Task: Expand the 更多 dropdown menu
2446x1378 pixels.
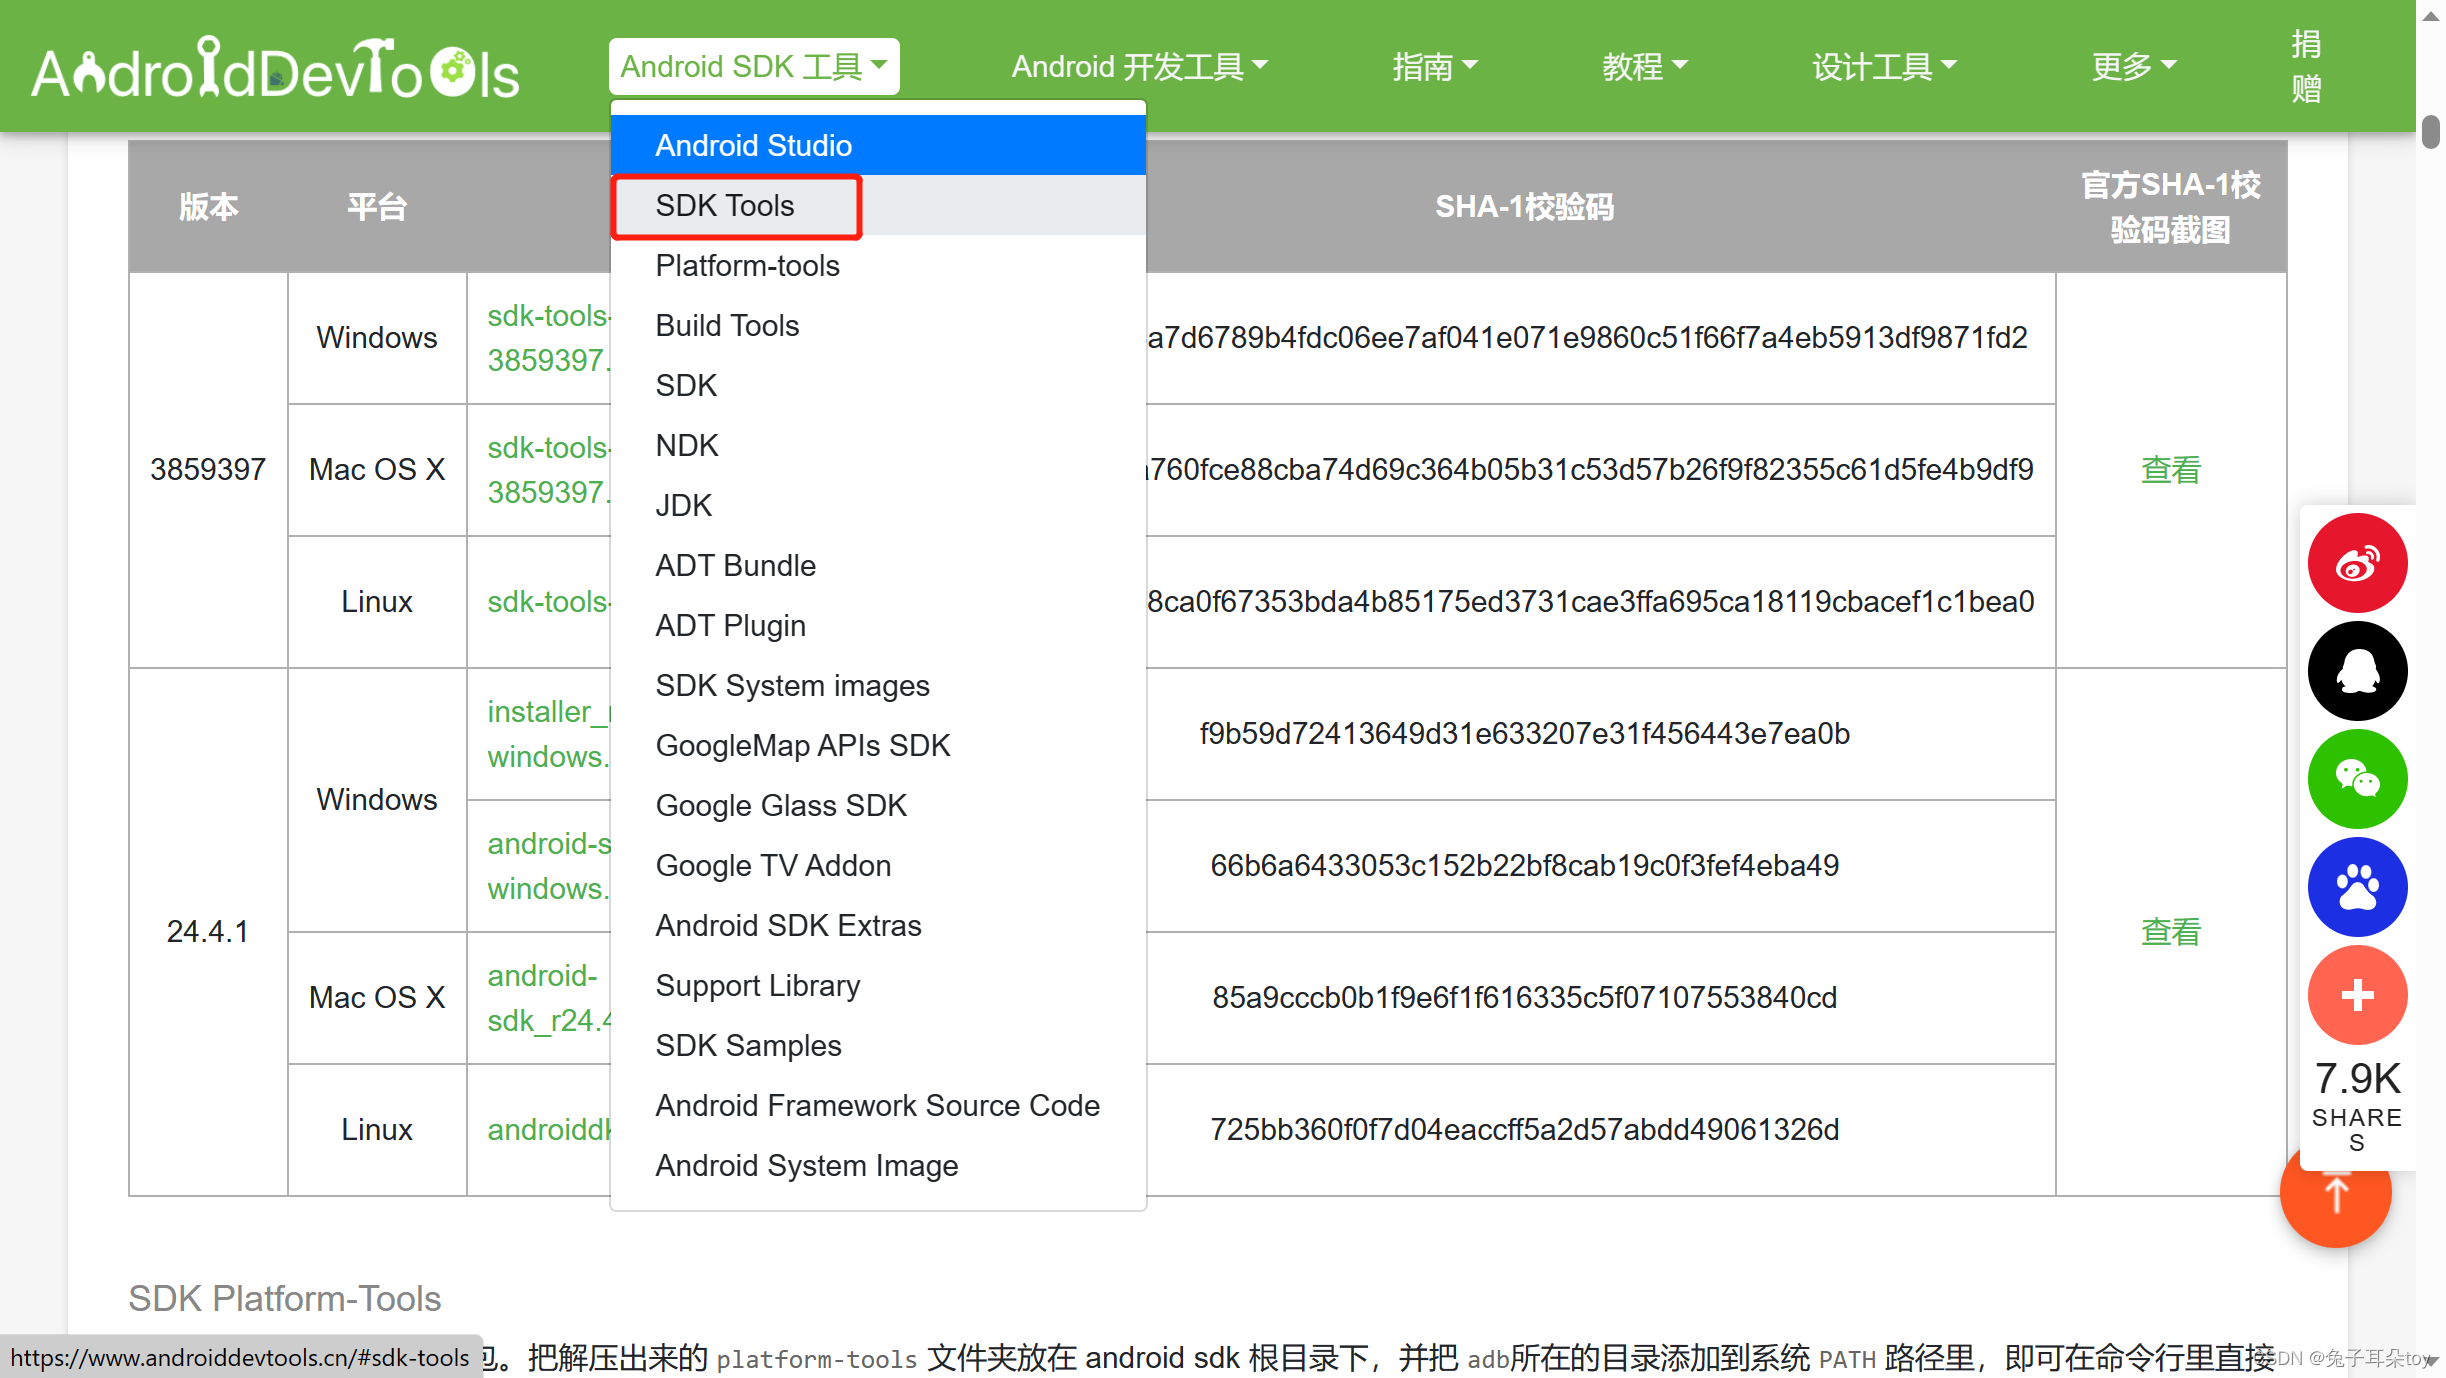Action: [2134, 66]
